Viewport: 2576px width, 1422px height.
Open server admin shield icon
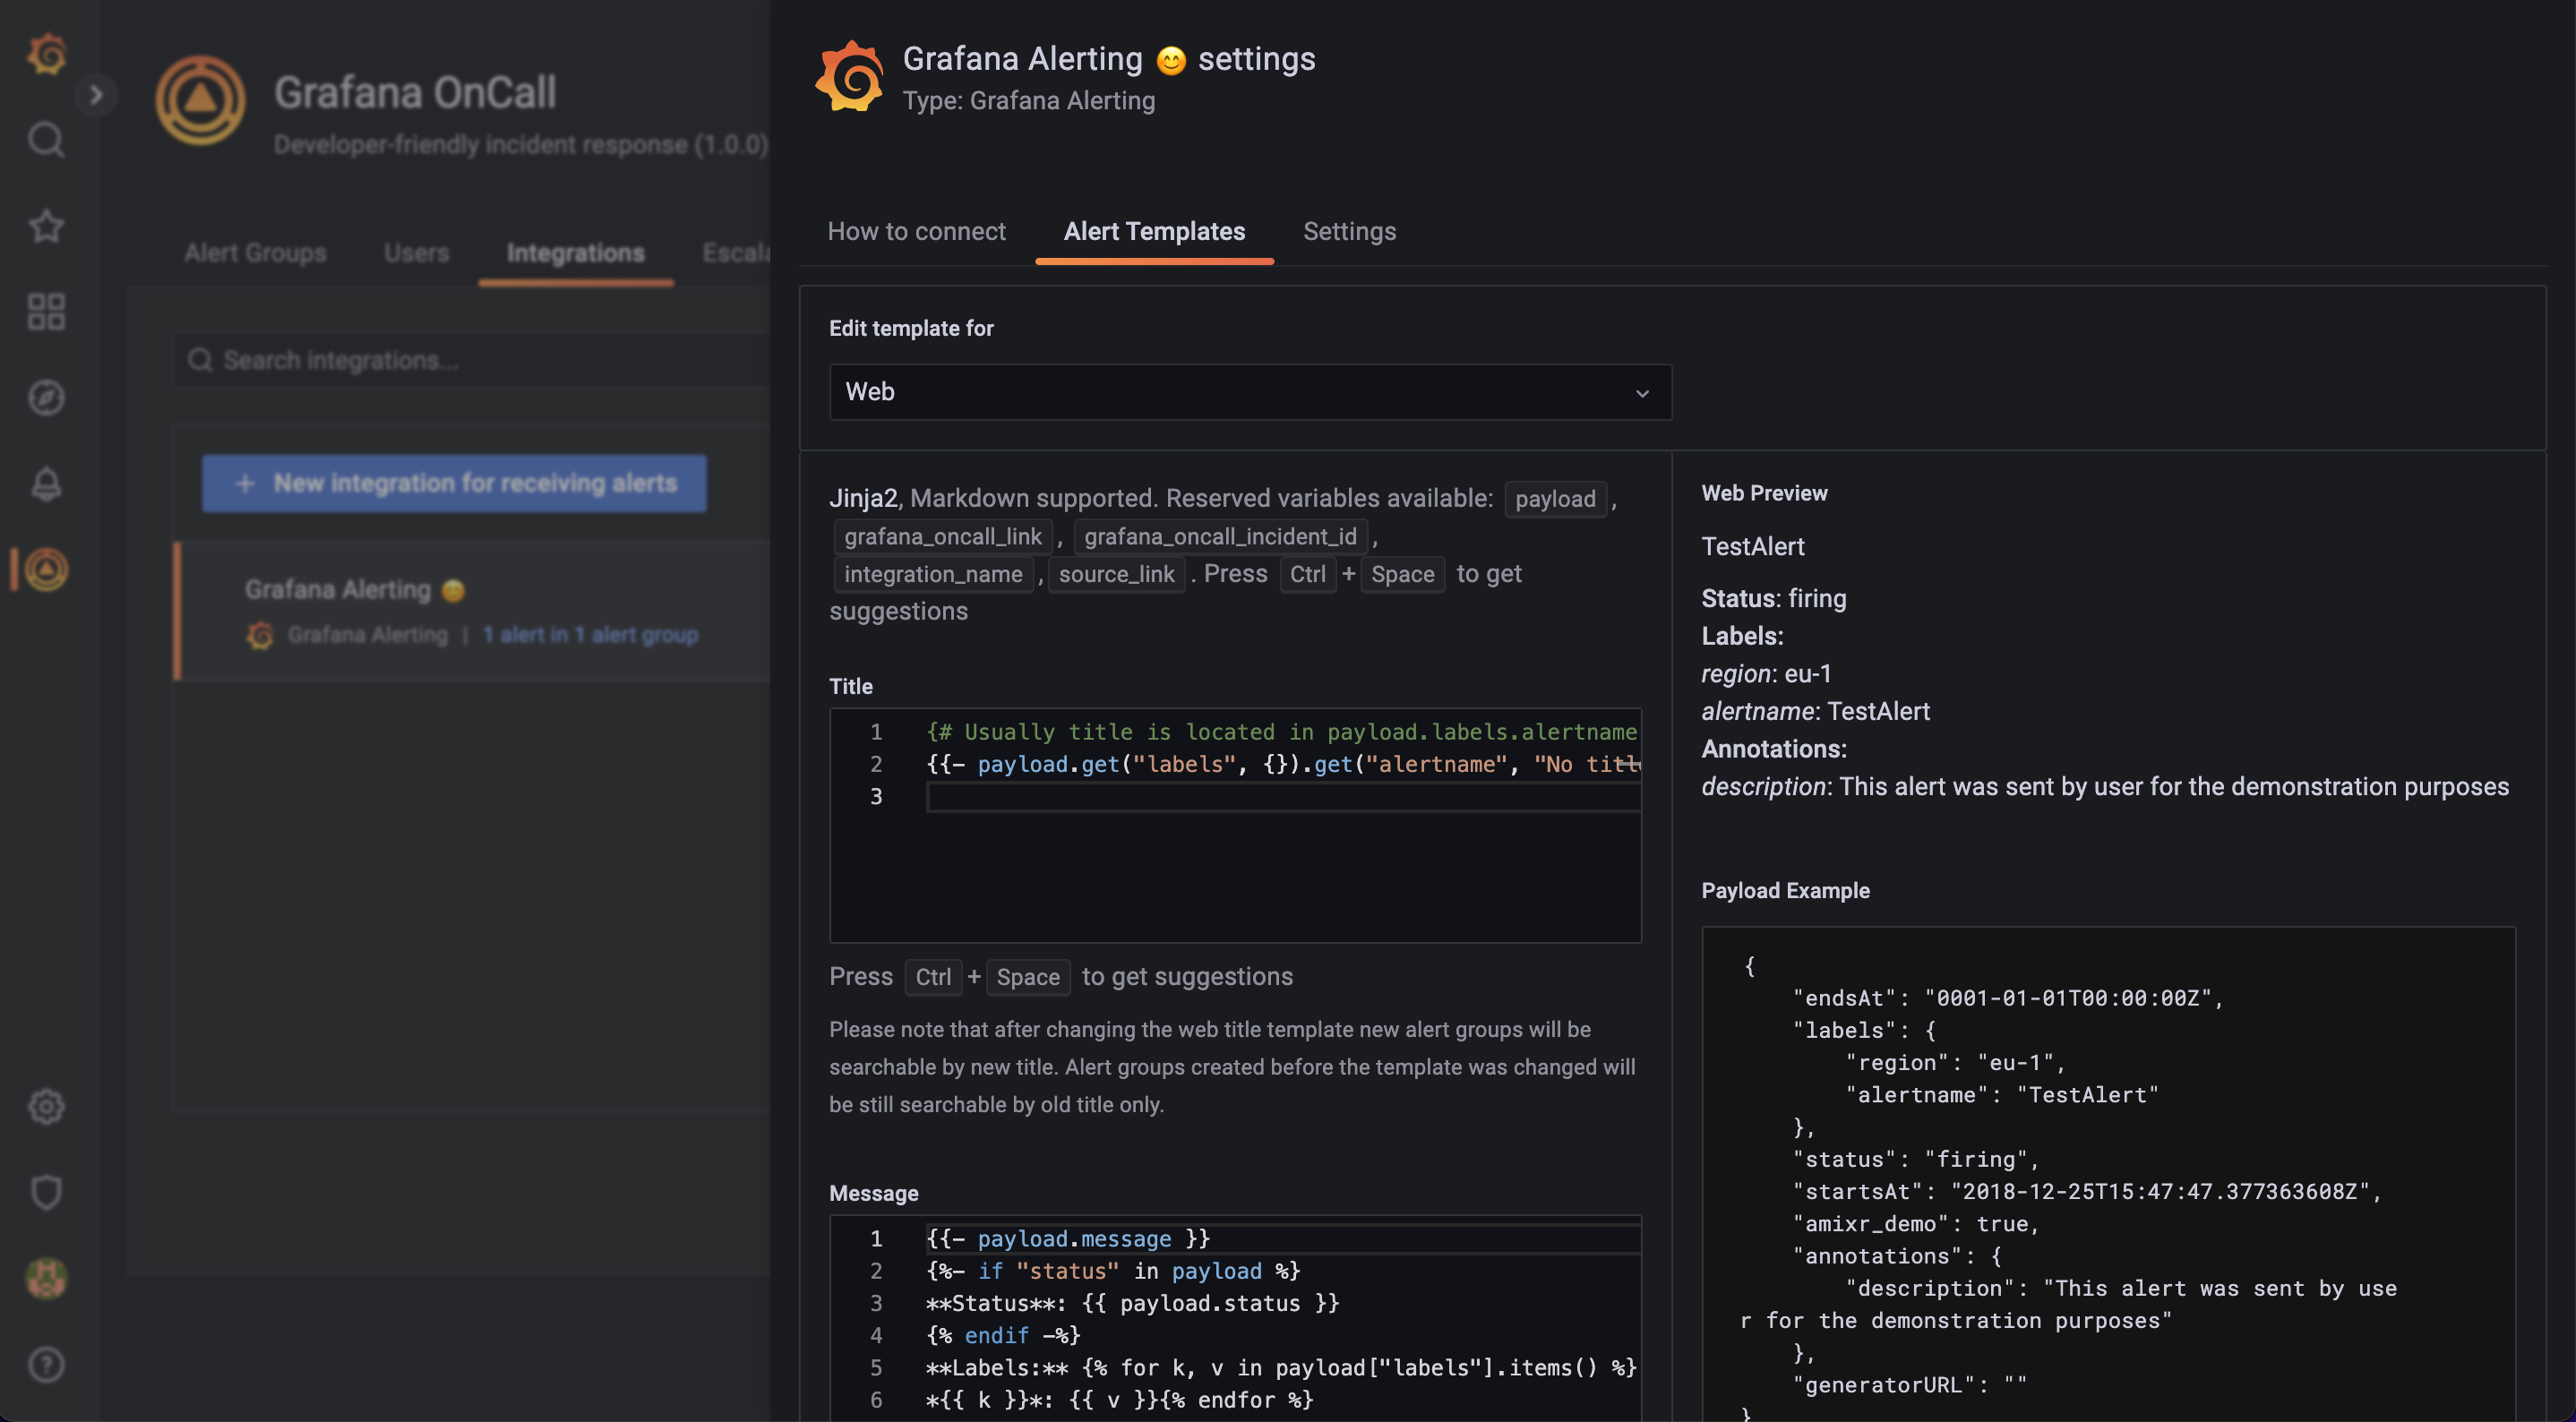pyautogui.click(x=46, y=1191)
